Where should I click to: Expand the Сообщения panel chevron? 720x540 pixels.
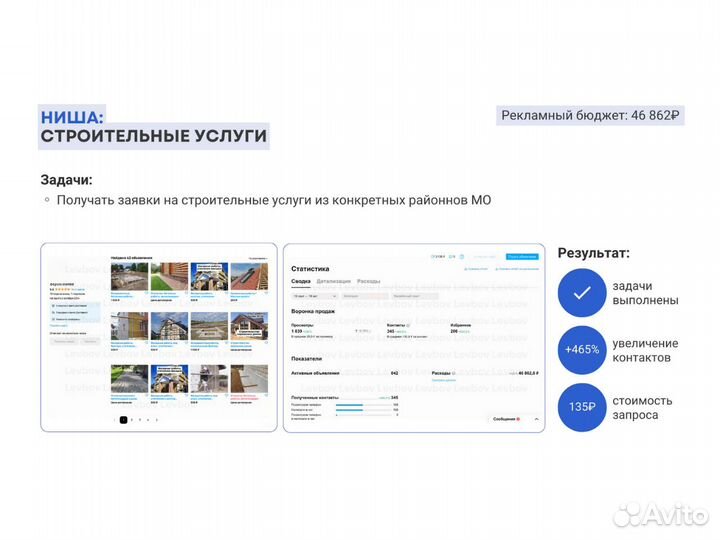coord(536,419)
